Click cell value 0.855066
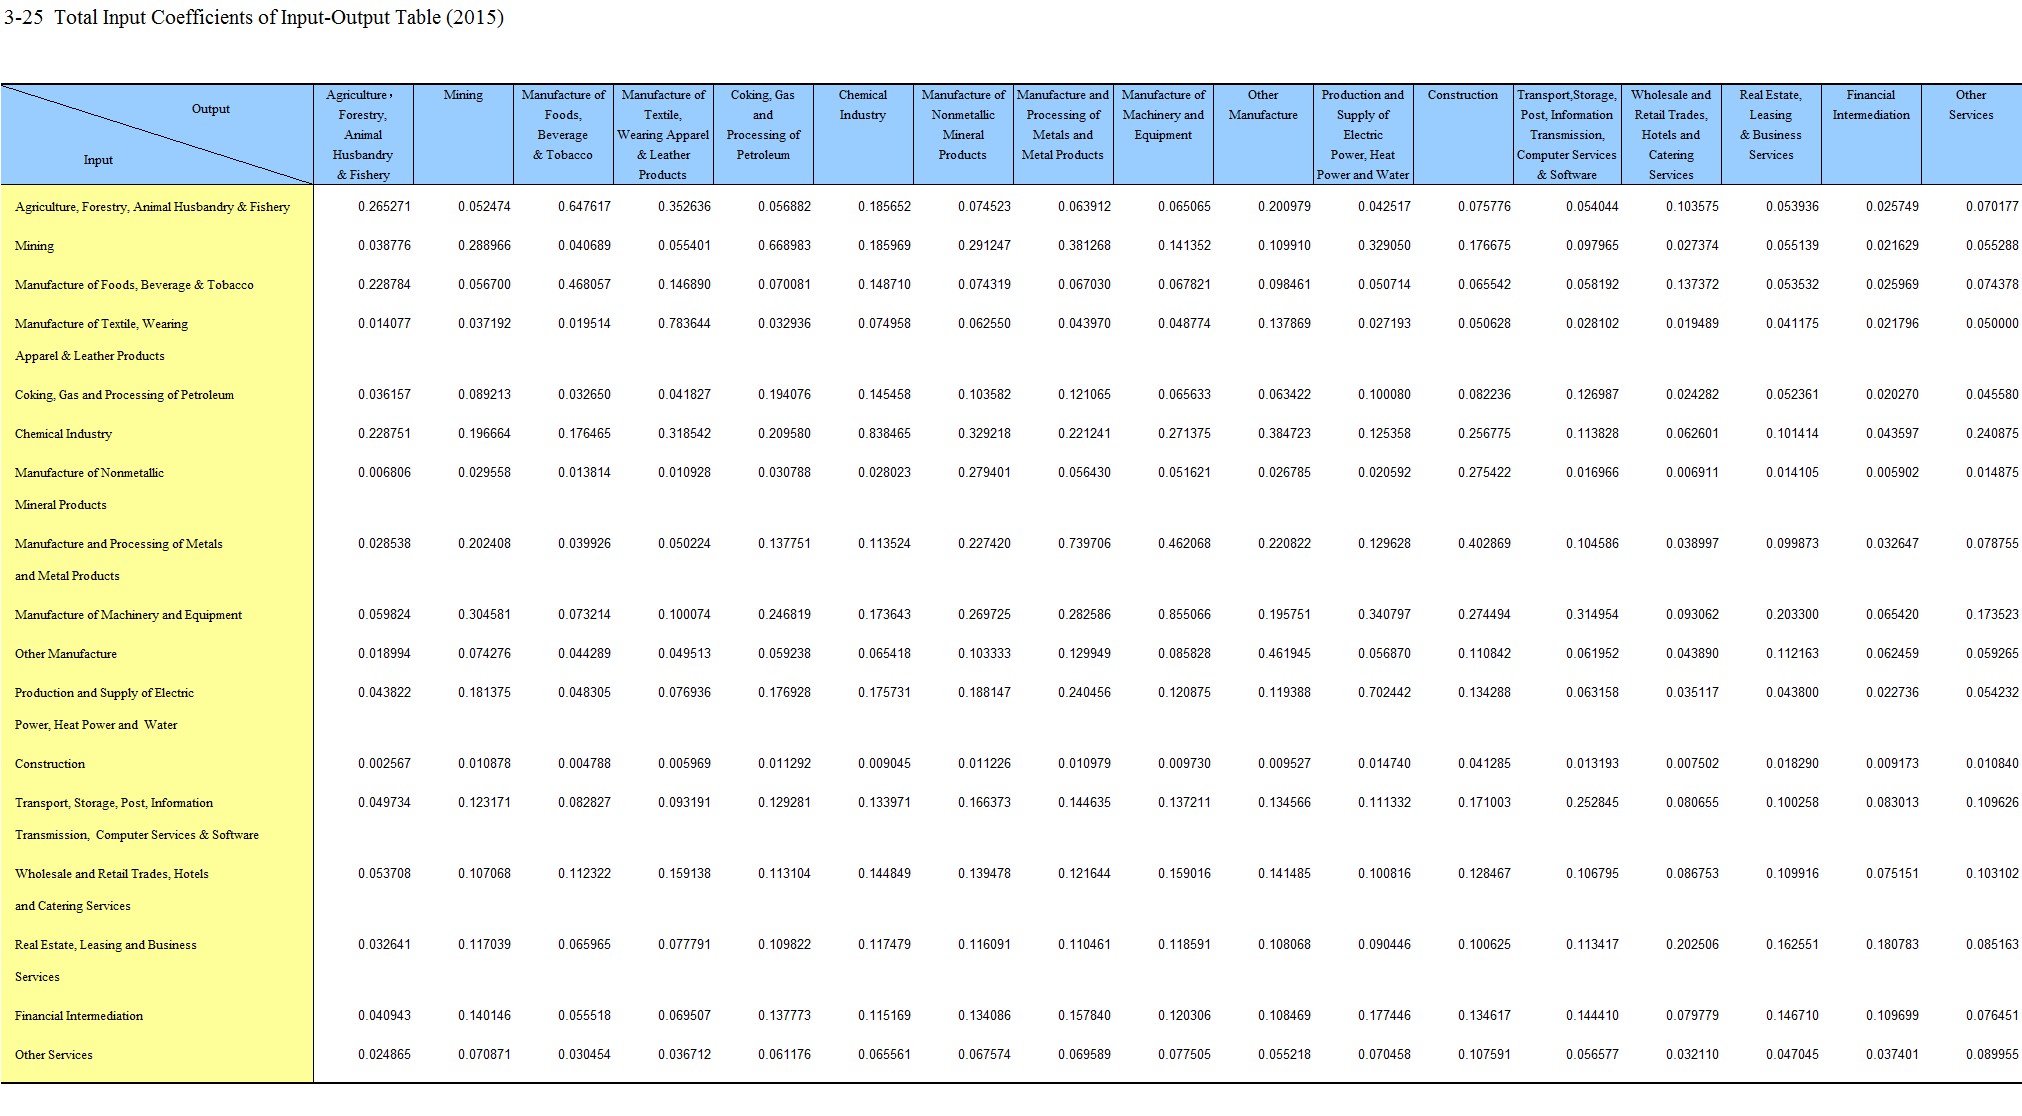This screenshot has width=2022, height=1116. [x=1184, y=615]
